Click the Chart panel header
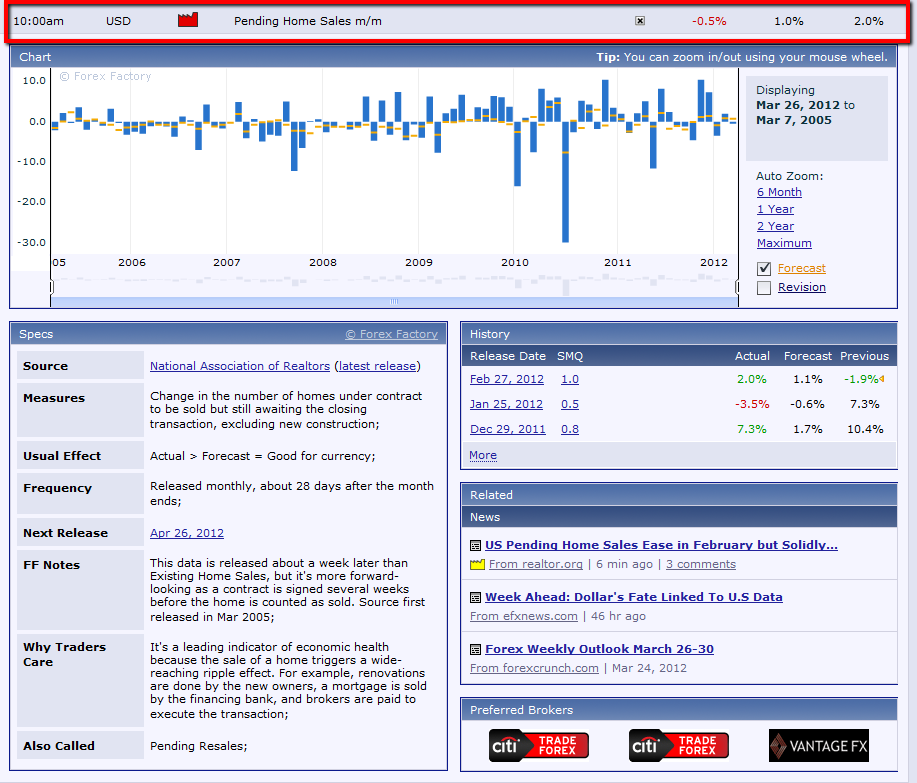Image resolution: width=917 pixels, height=783 pixels. pyautogui.click(x=453, y=57)
